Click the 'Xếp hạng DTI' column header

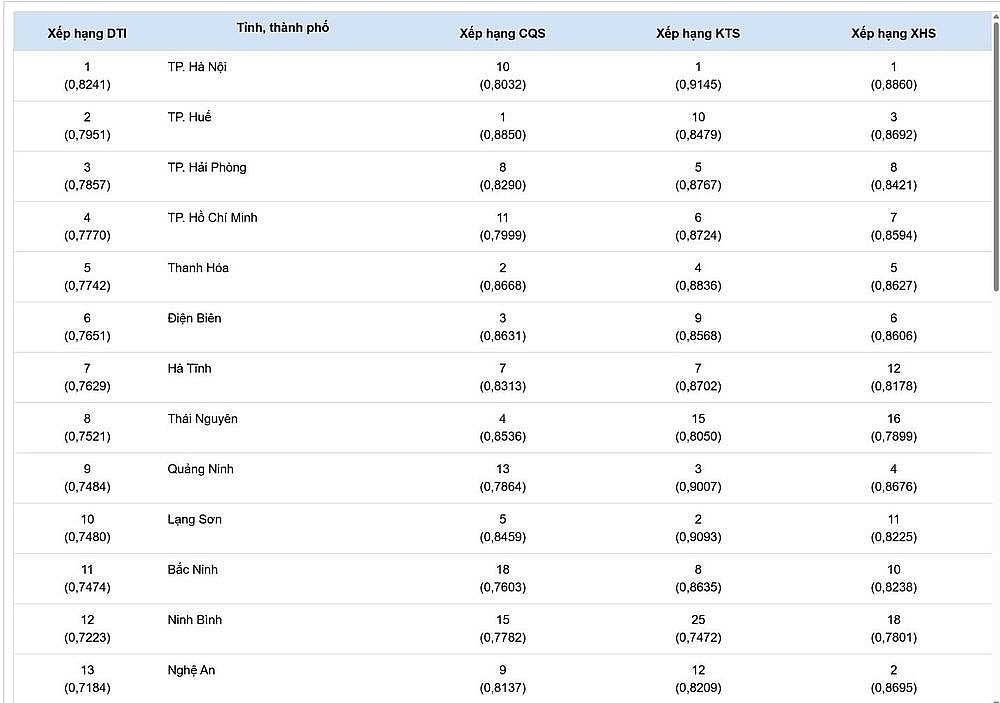point(87,33)
